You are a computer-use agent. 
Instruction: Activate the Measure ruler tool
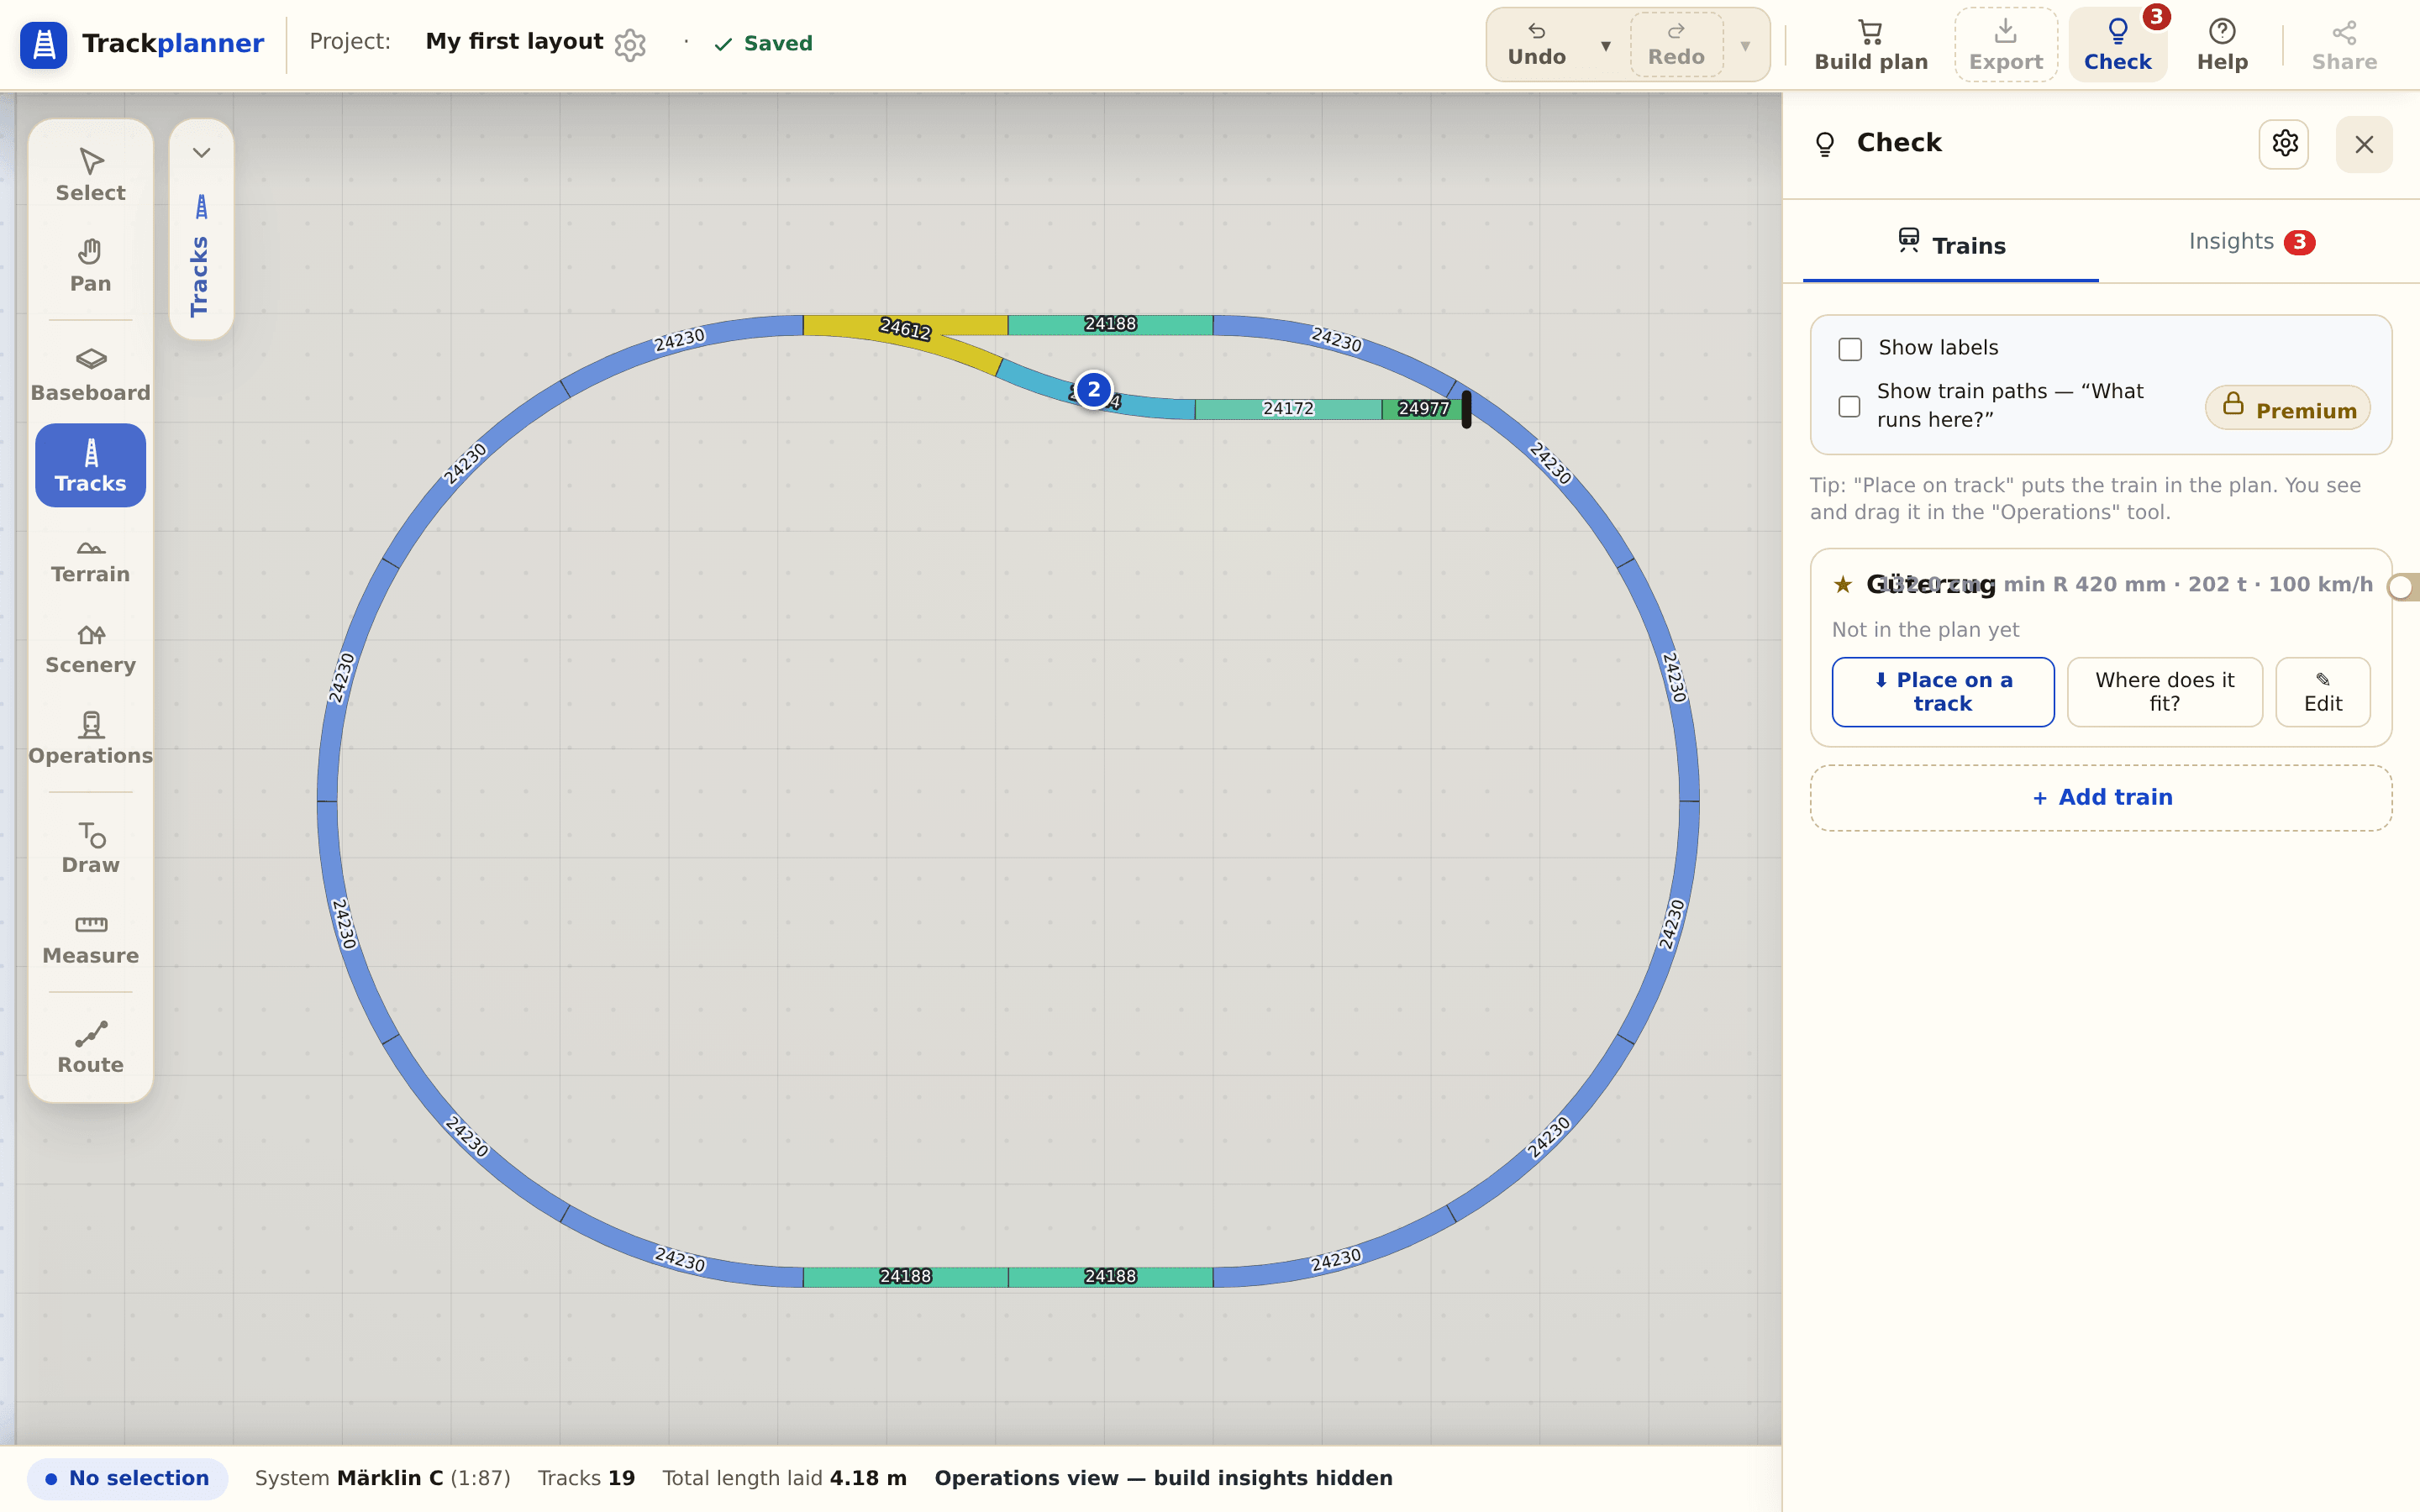click(x=90, y=938)
